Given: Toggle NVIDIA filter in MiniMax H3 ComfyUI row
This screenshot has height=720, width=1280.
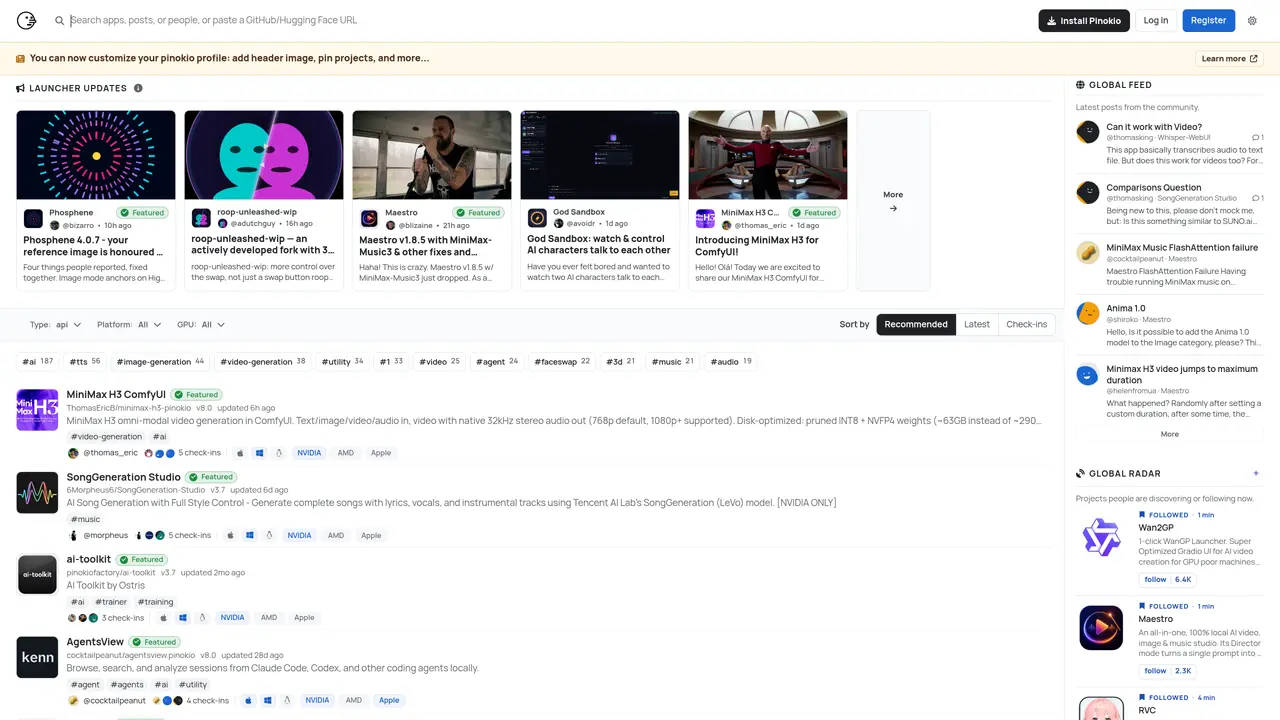Looking at the screenshot, I should coord(309,453).
